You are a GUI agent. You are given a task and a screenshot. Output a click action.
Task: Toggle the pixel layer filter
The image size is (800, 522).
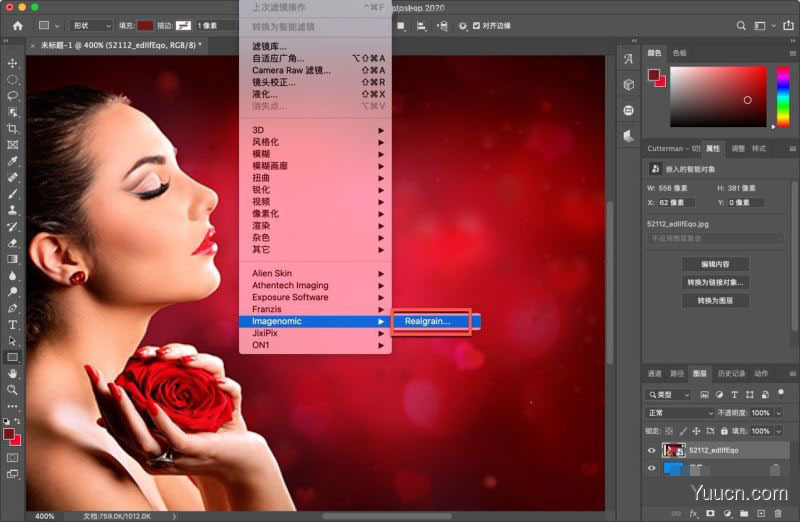(704, 394)
